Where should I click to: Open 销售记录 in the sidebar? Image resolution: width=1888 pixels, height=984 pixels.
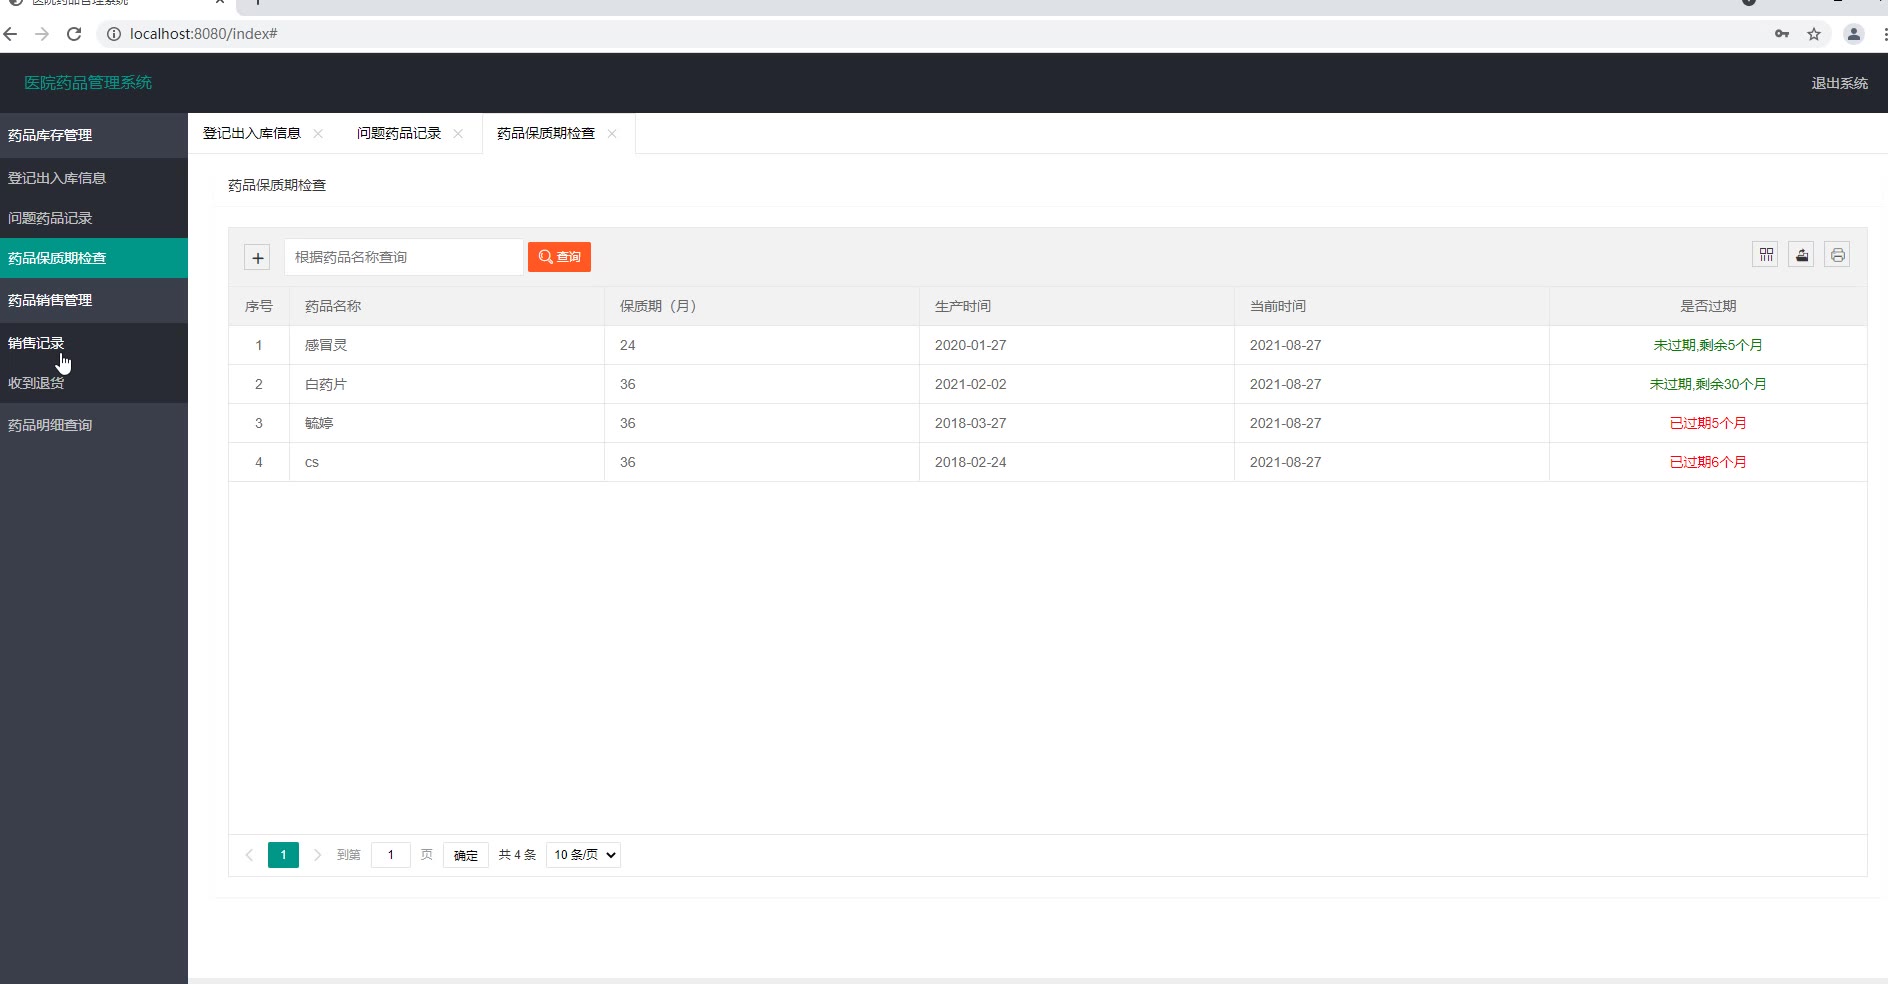coord(94,343)
